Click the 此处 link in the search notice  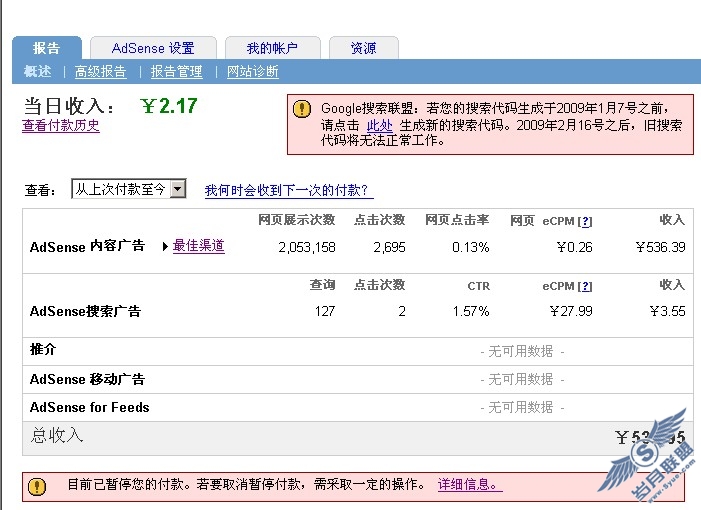pos(379,125)
